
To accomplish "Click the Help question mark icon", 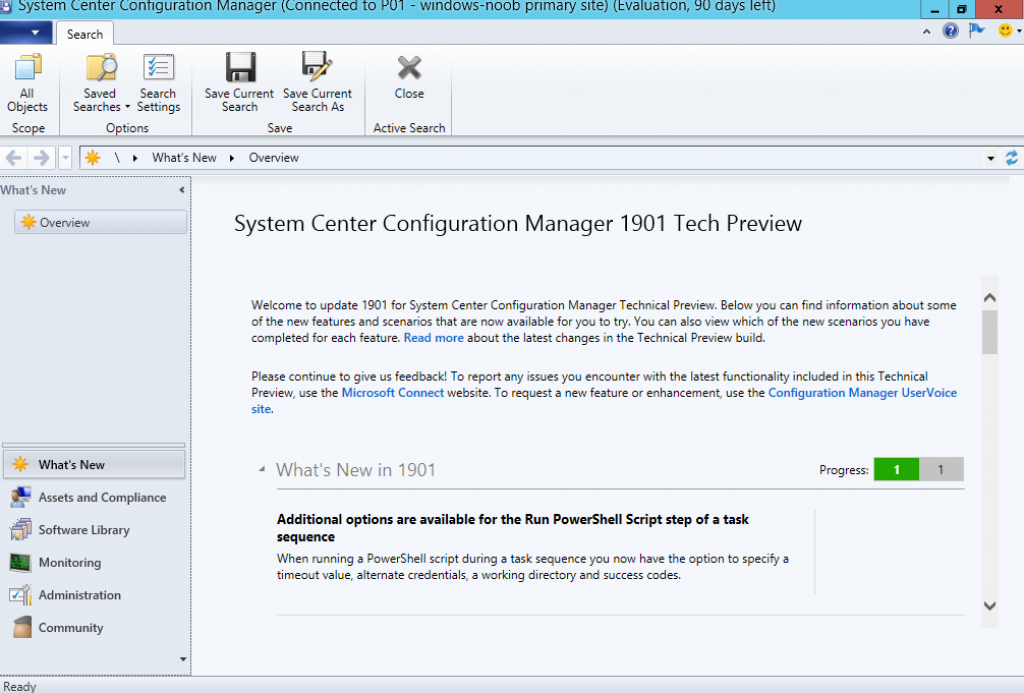I will [x=950, y=31].
